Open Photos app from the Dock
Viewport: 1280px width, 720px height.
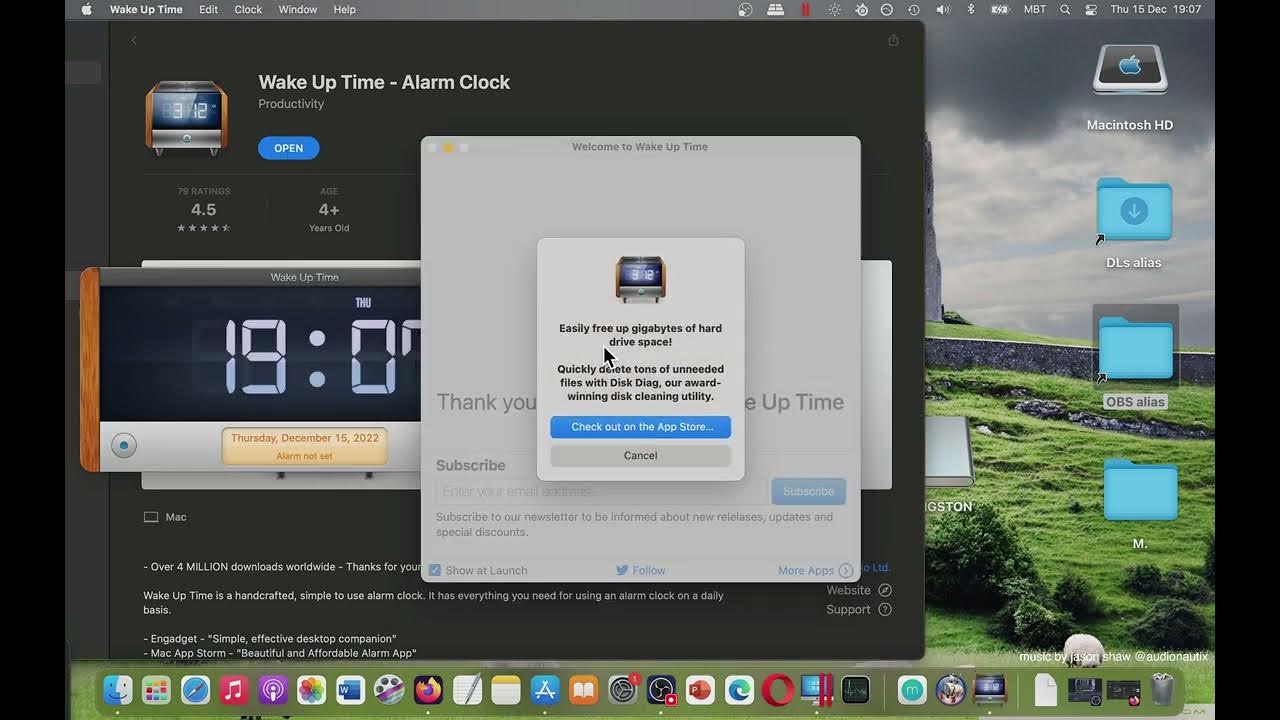[312, 690]
